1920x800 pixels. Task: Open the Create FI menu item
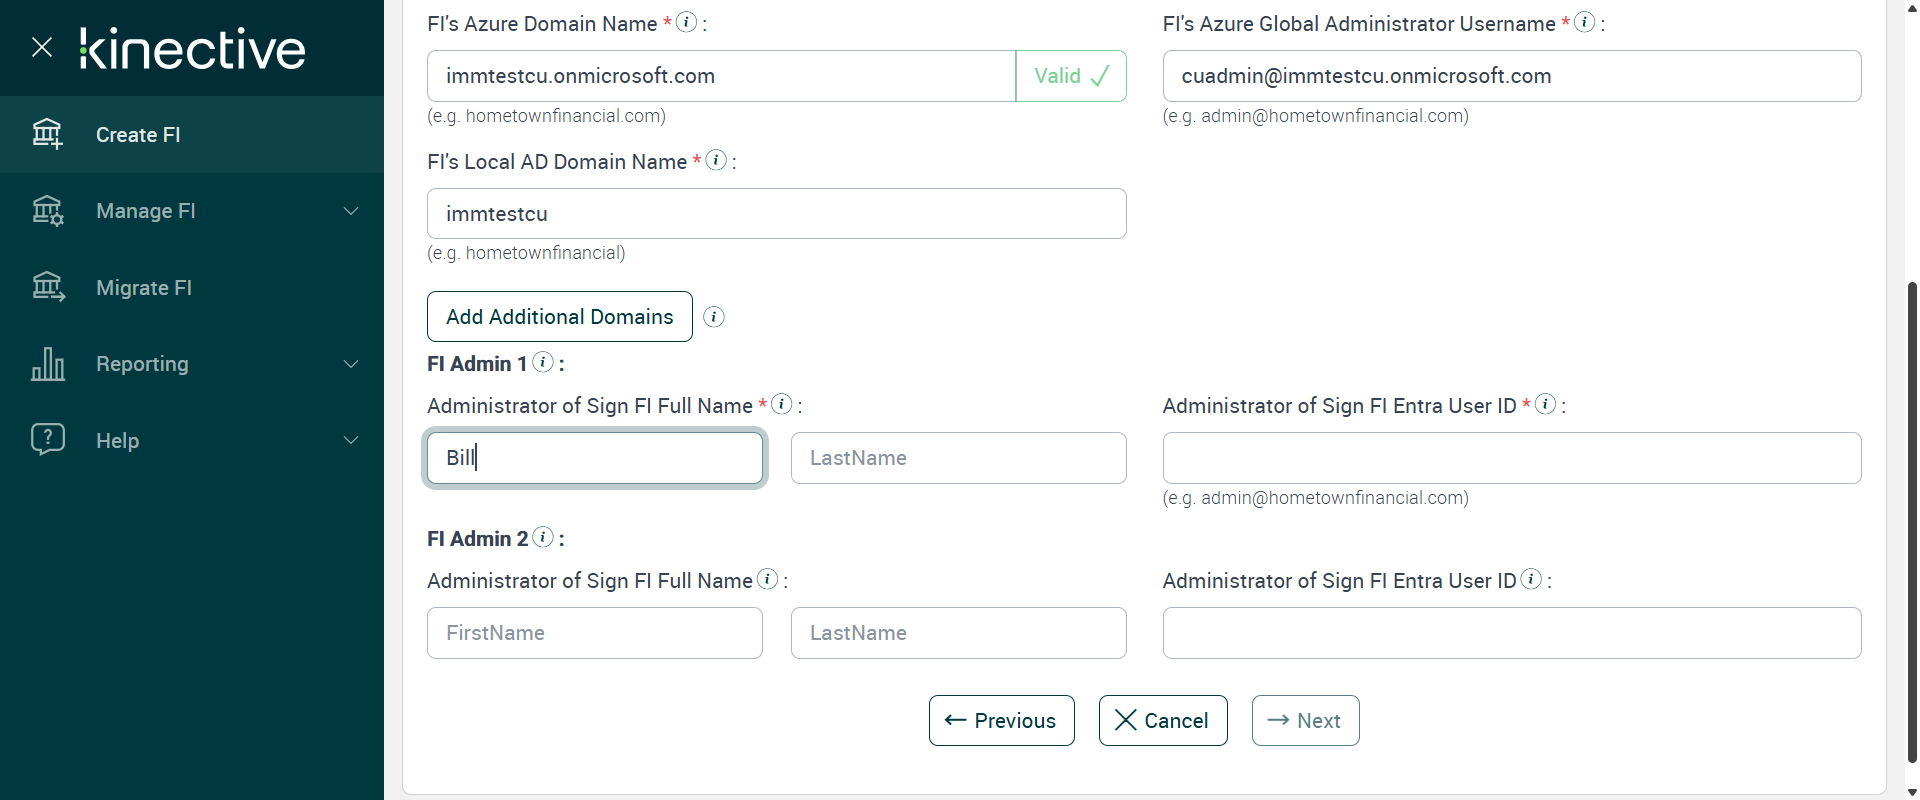(138, 135)
